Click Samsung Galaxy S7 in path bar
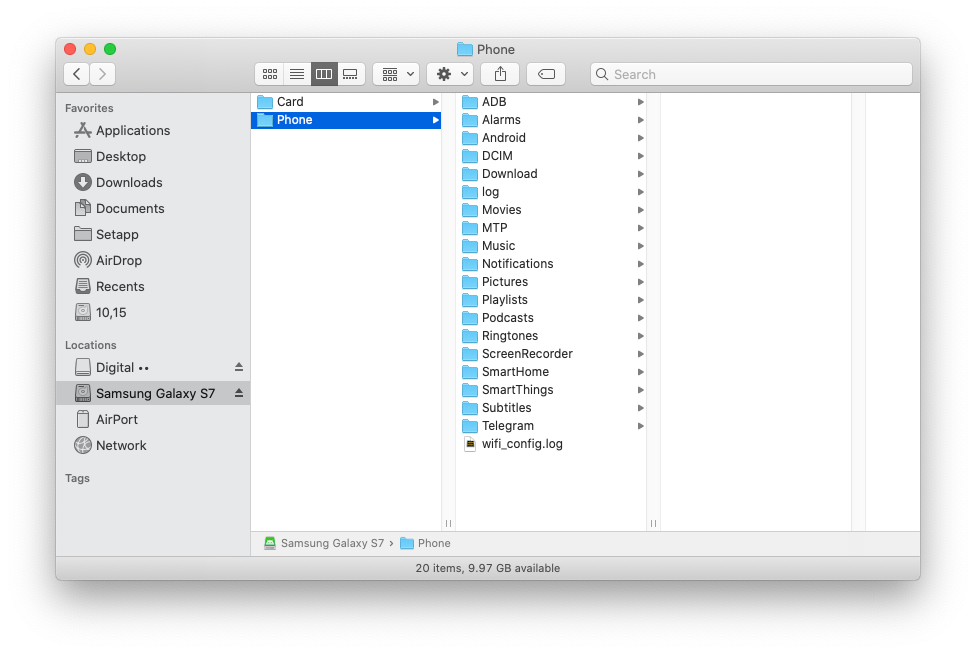The image size is (976, 654). [324, 543]
